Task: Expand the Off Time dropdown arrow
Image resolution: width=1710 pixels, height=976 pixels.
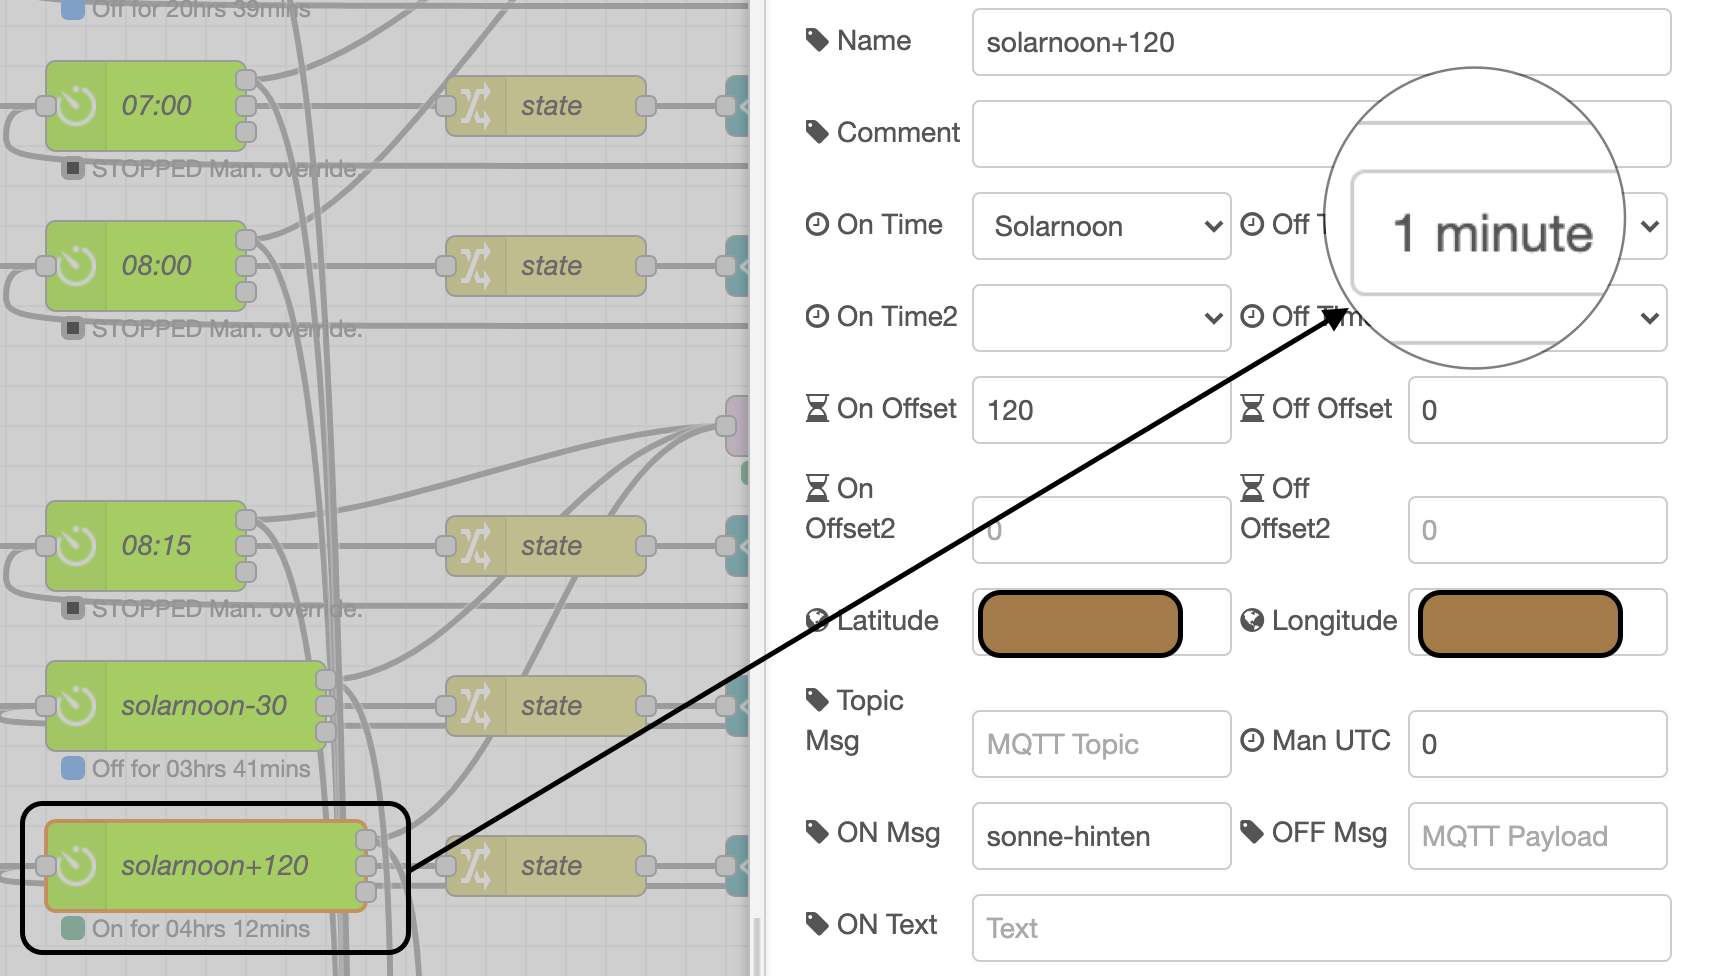Action: [1650, 226]
